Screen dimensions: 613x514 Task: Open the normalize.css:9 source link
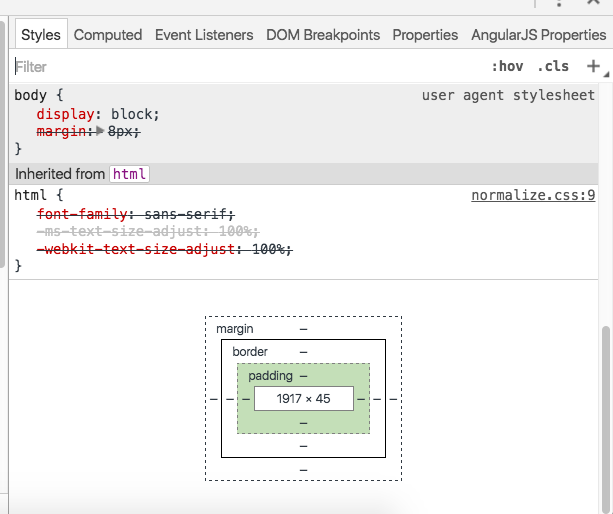(533, 195)
